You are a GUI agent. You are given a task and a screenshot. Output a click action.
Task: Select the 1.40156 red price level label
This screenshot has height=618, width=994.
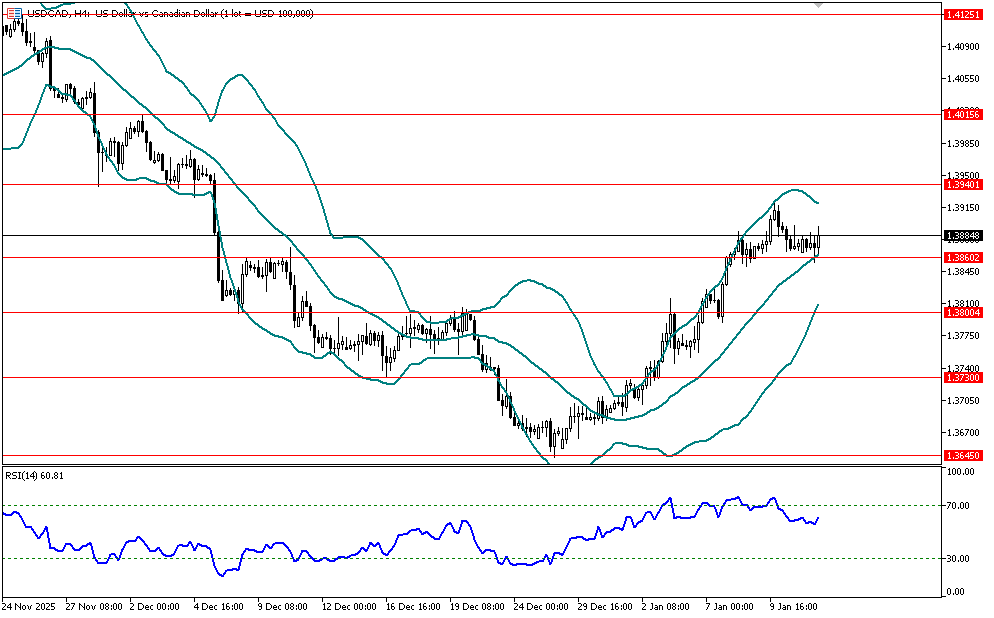[963, 115]
